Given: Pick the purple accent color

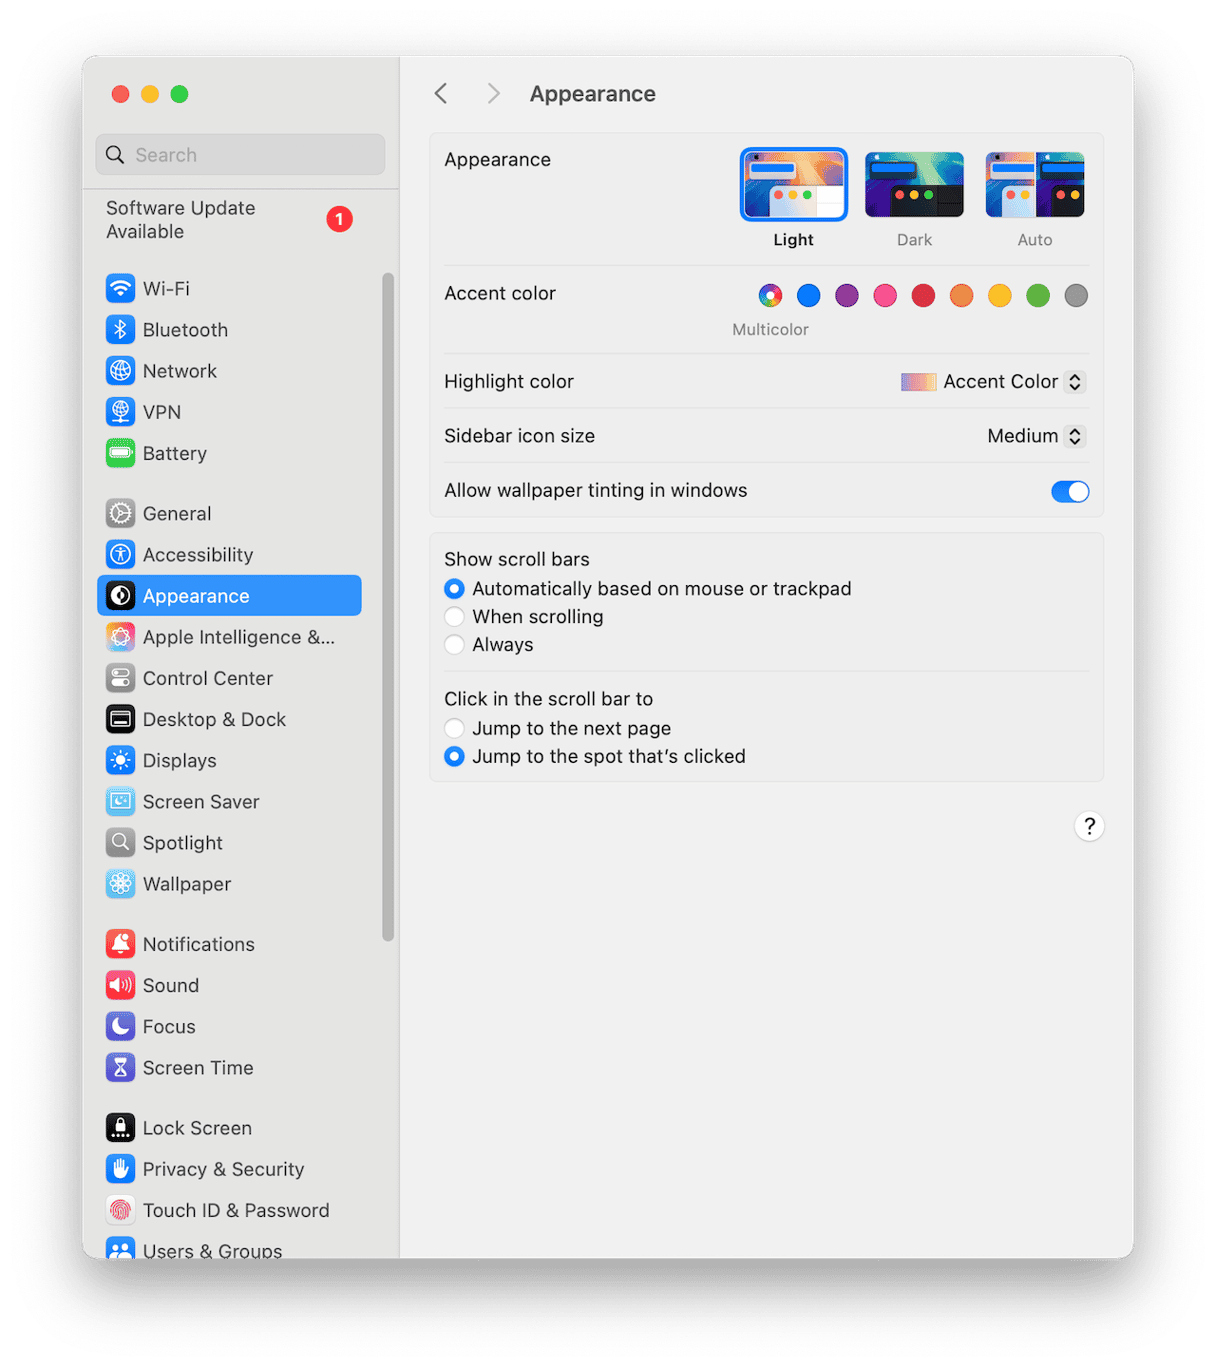Looking at the screenshot, I should 847,295.
